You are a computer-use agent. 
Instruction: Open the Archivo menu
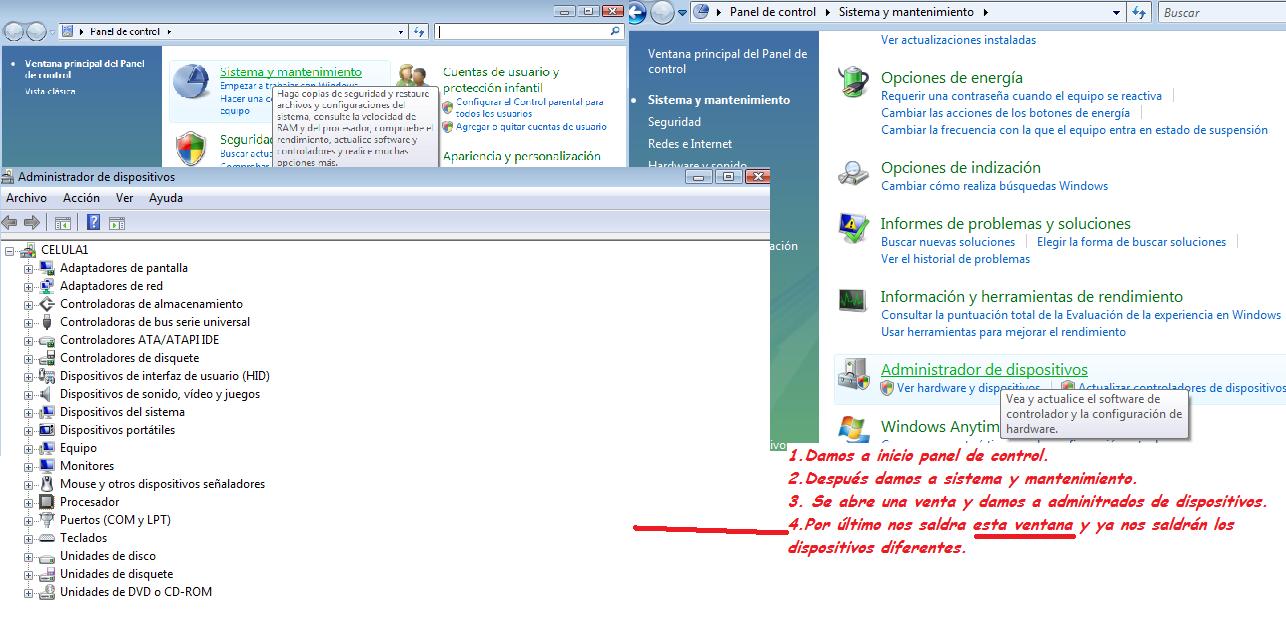point(26,198)
